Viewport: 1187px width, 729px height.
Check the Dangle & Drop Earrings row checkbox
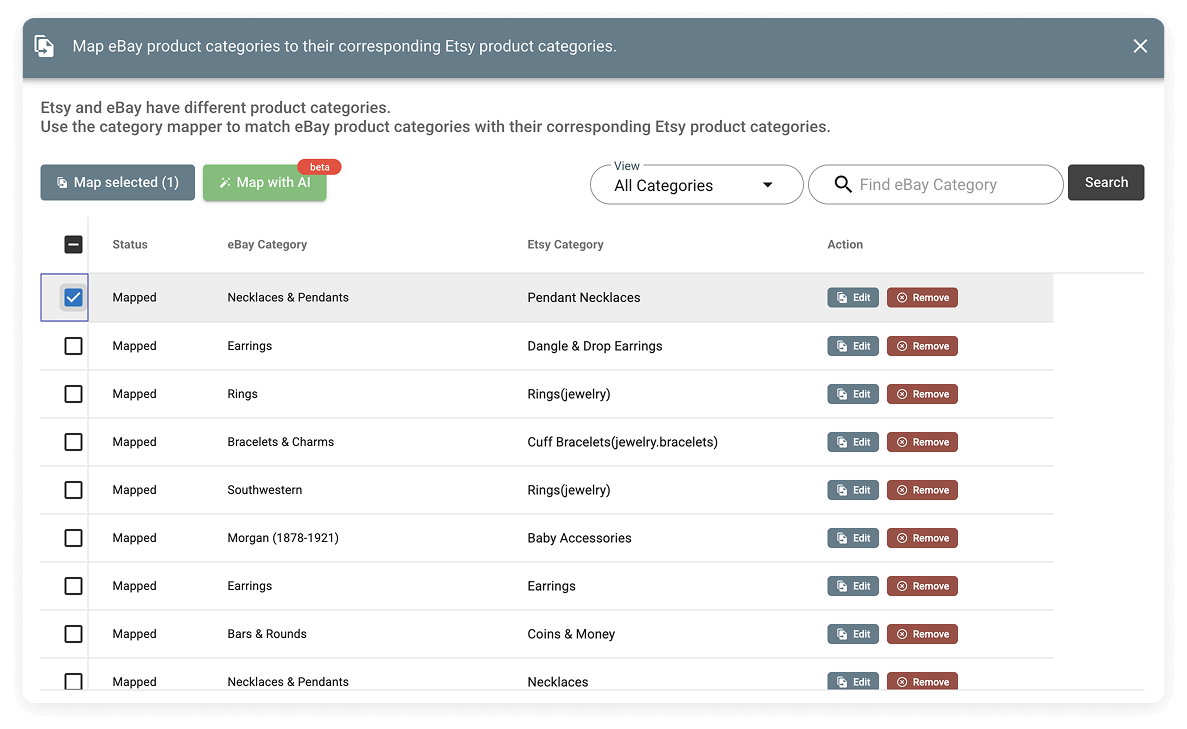tap(73, 346)
